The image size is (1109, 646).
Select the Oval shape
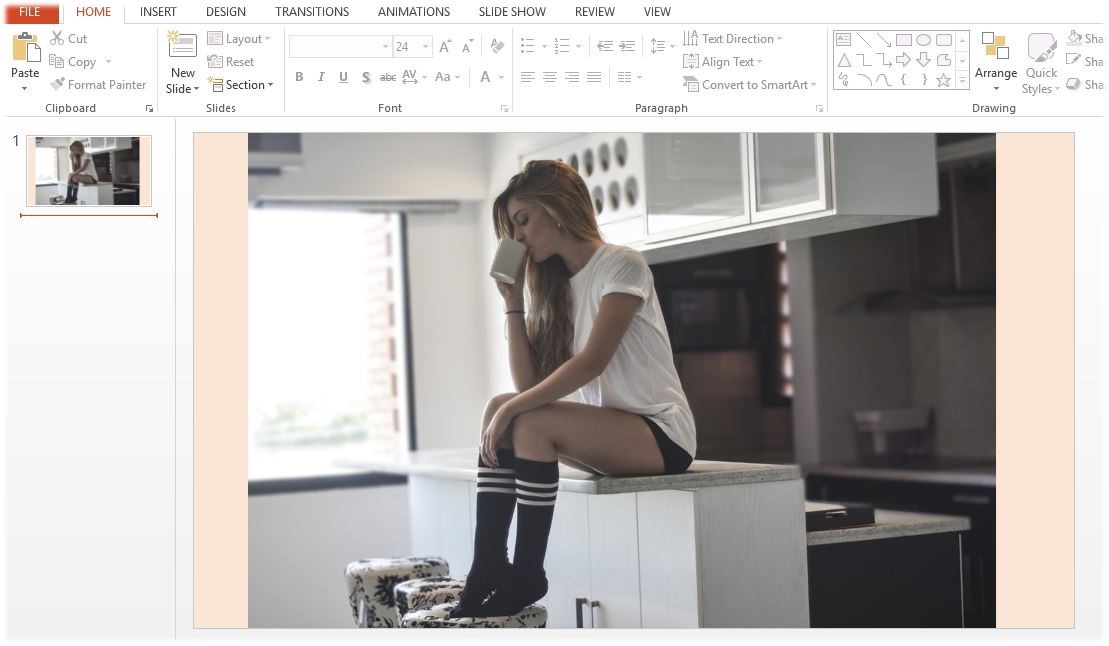coord(924,40)
